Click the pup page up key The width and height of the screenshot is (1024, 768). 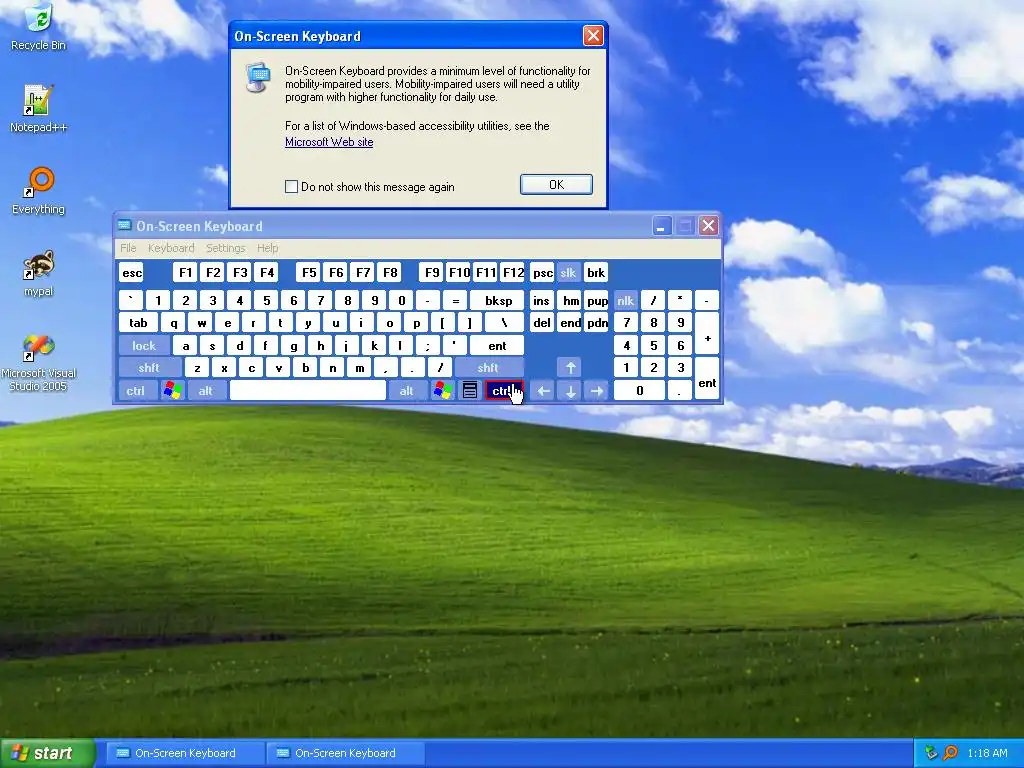pos(597,300)
